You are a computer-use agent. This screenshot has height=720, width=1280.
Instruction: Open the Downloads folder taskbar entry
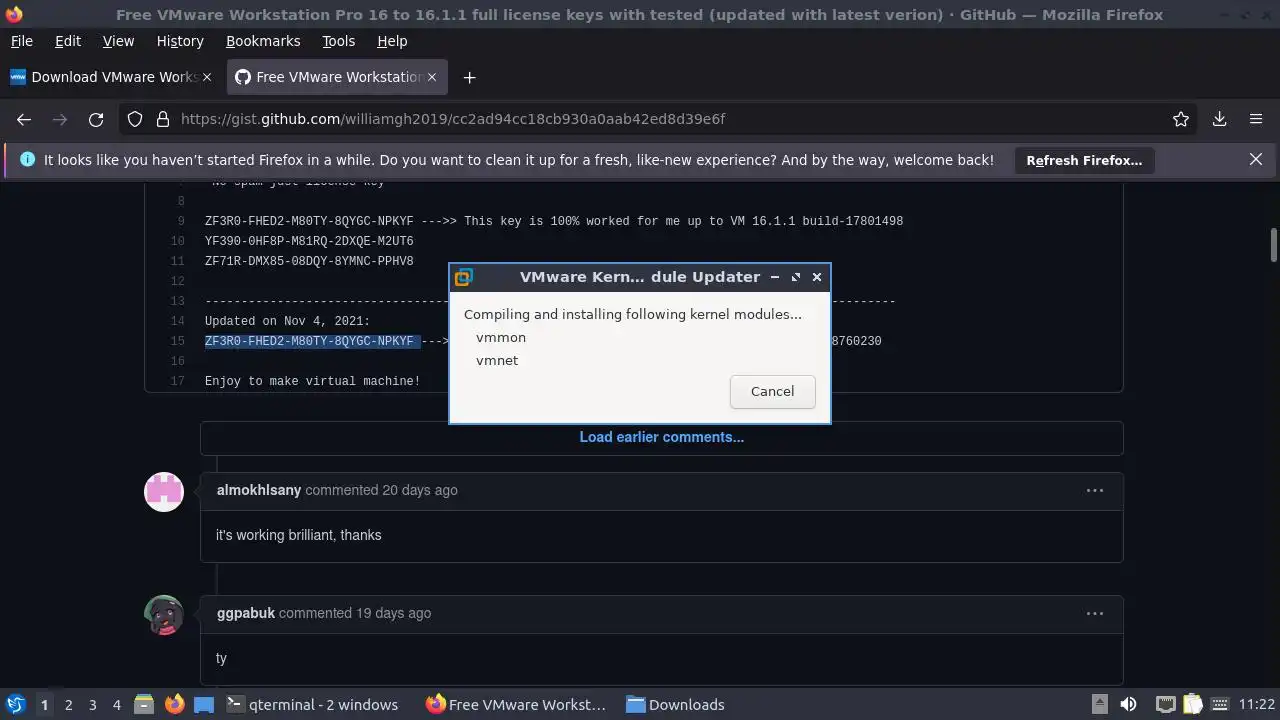675,704
